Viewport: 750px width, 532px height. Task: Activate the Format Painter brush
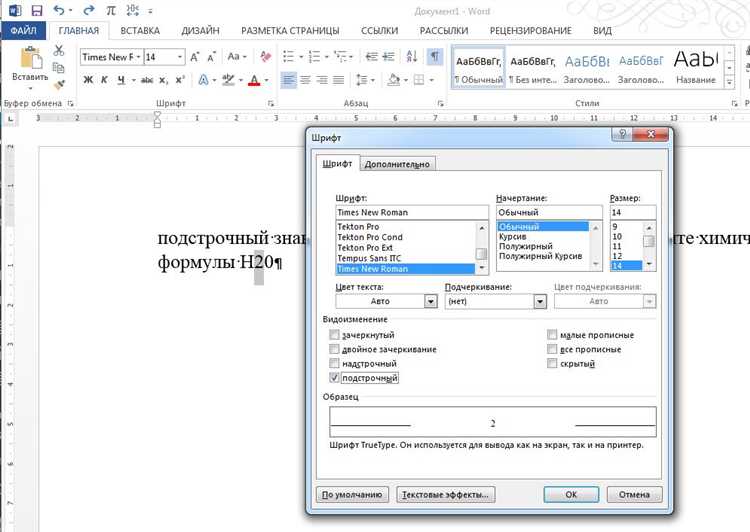tap(59, 85)
